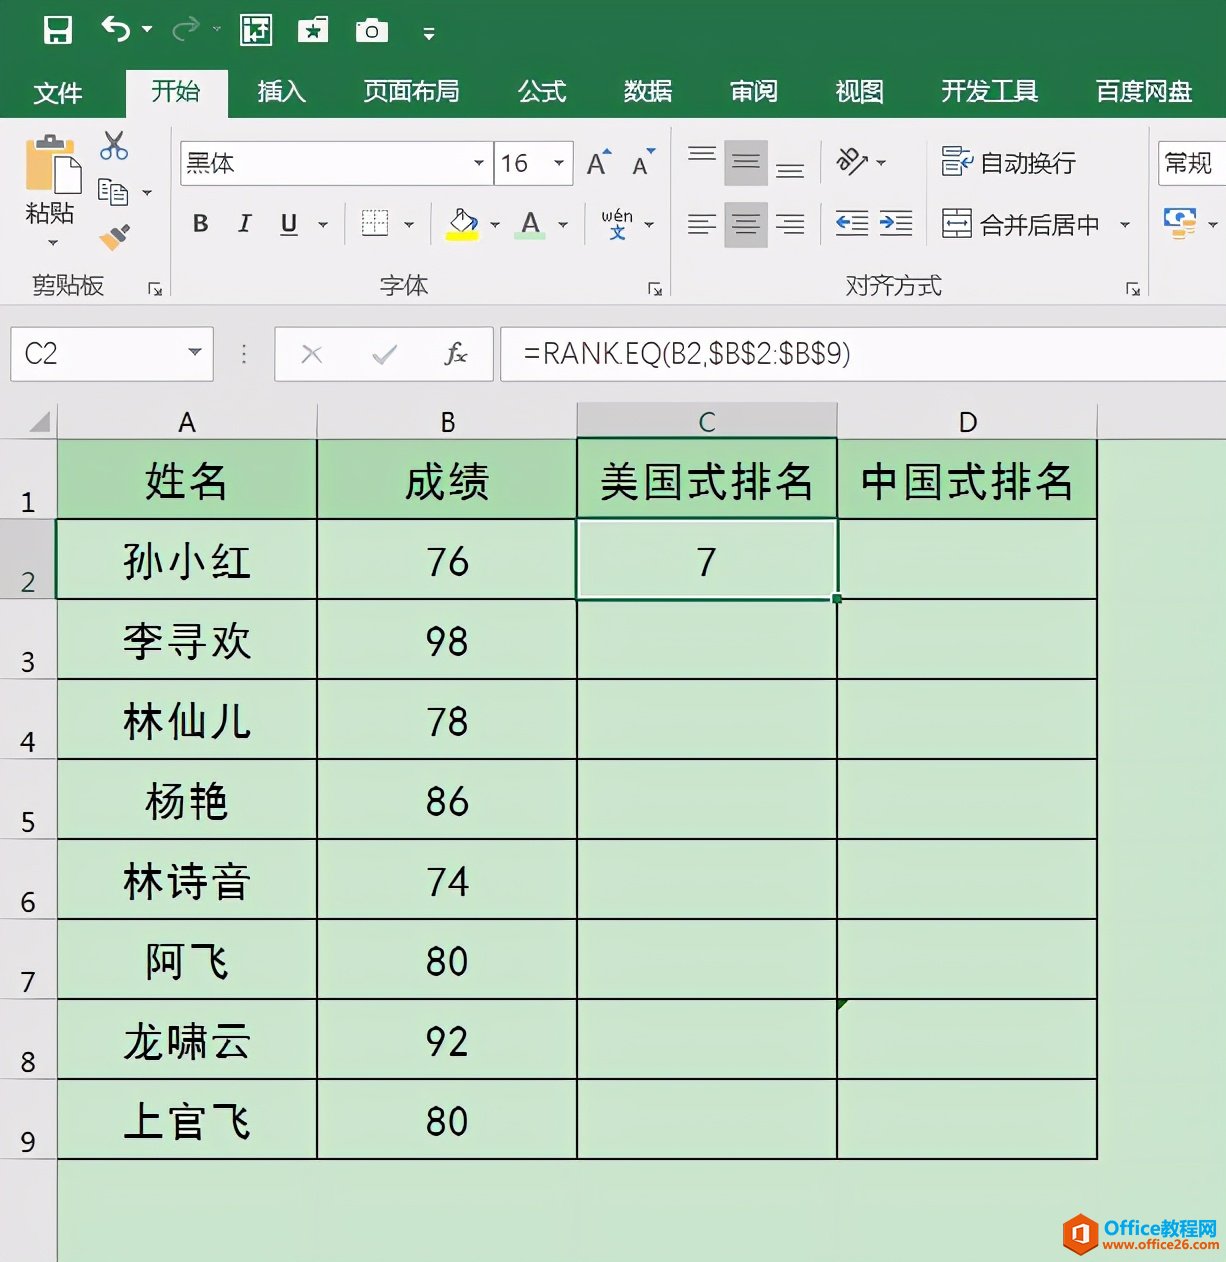
Task: Click the cancel X in formula bar
Action: [312, 354]
